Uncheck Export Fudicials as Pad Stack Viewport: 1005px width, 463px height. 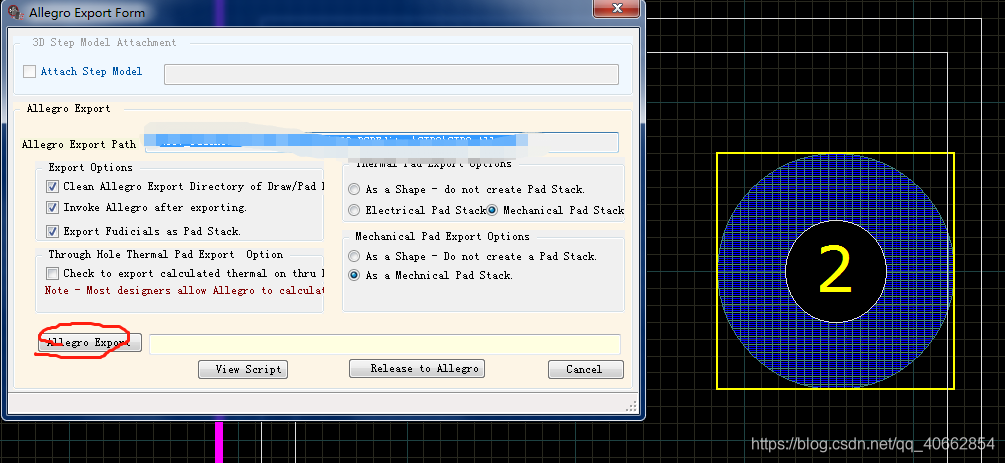tap(53, 231)
